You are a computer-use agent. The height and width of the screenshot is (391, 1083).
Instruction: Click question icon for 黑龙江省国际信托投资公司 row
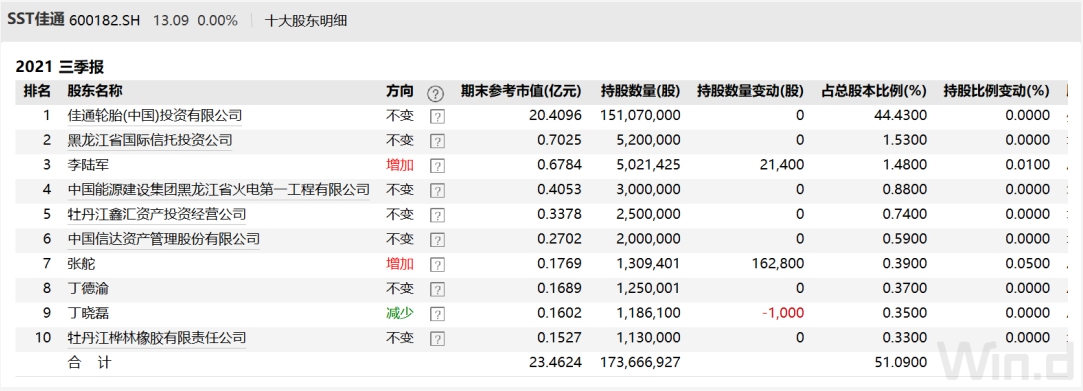[x=437, y=142]
